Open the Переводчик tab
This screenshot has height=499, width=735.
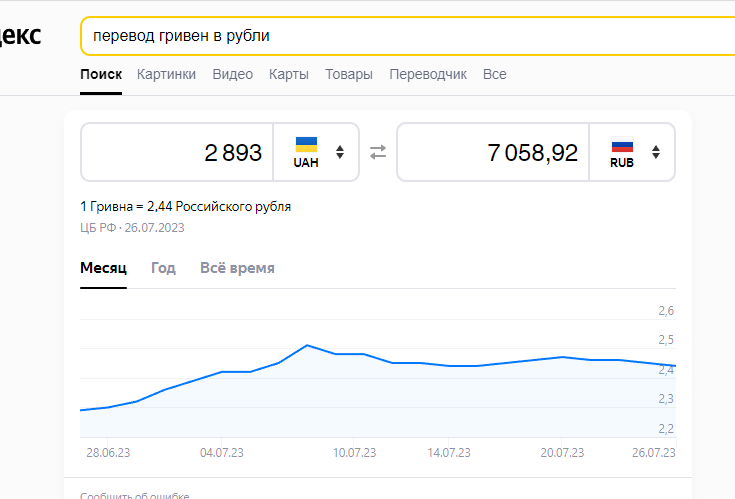pos(428,74)
